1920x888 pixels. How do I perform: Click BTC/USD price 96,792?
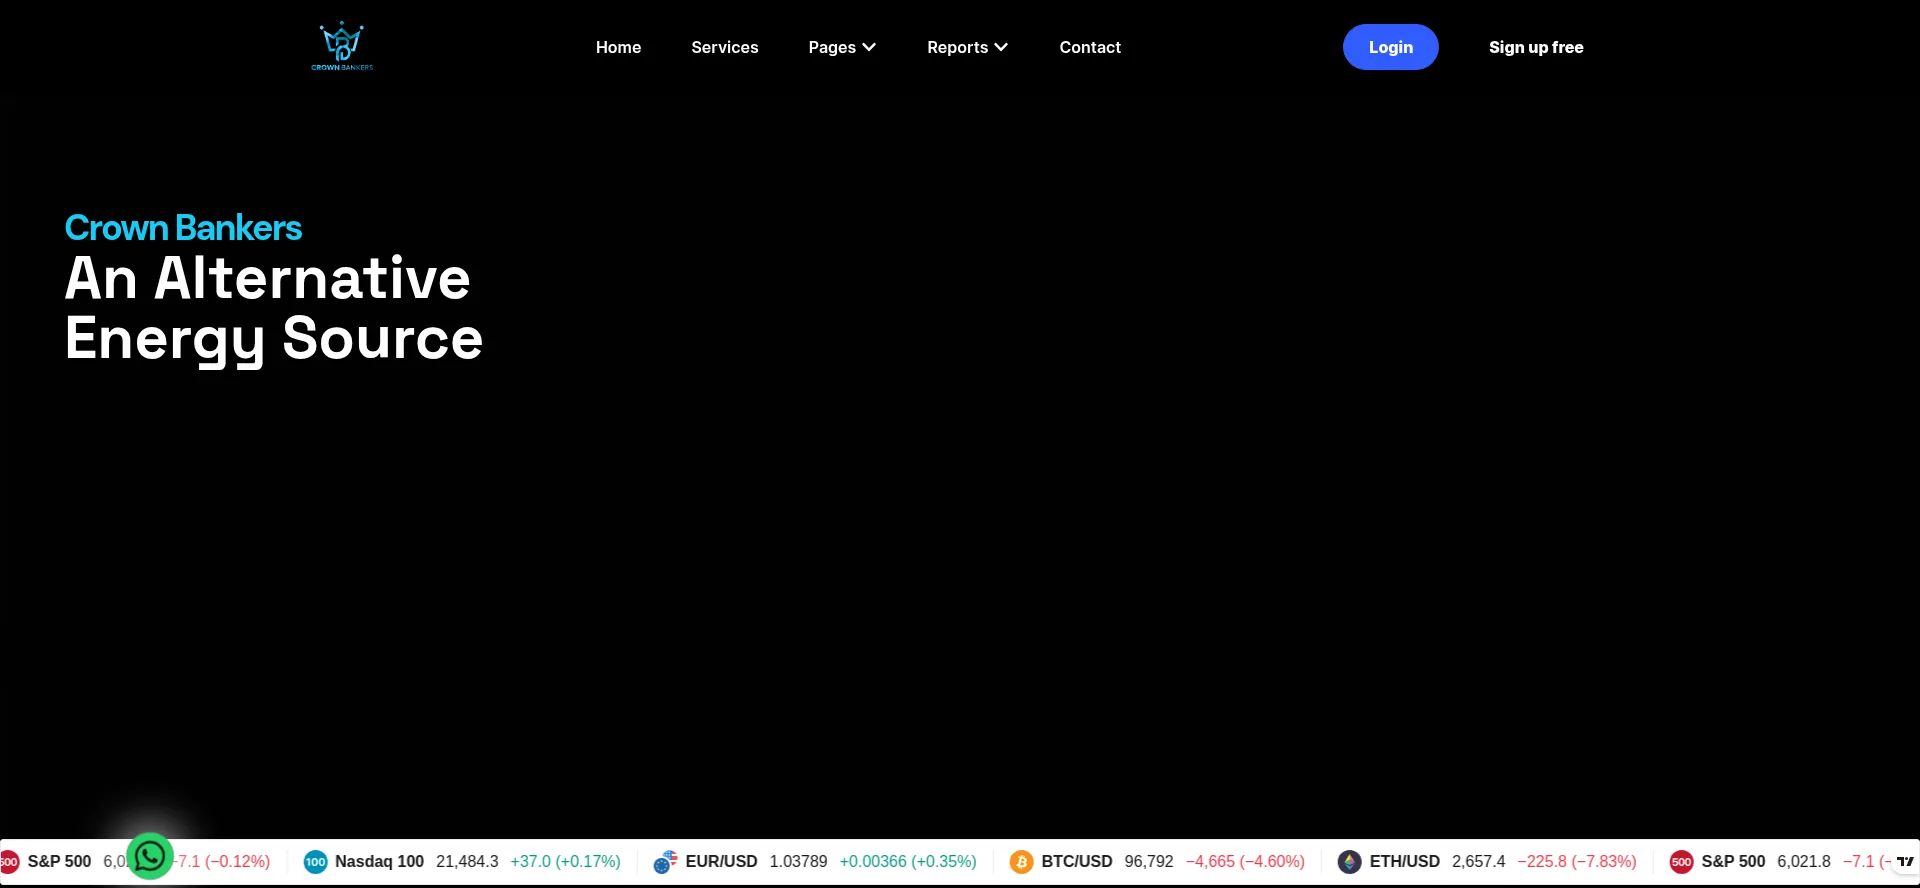pyautogui.click(x=1149, y=862)
